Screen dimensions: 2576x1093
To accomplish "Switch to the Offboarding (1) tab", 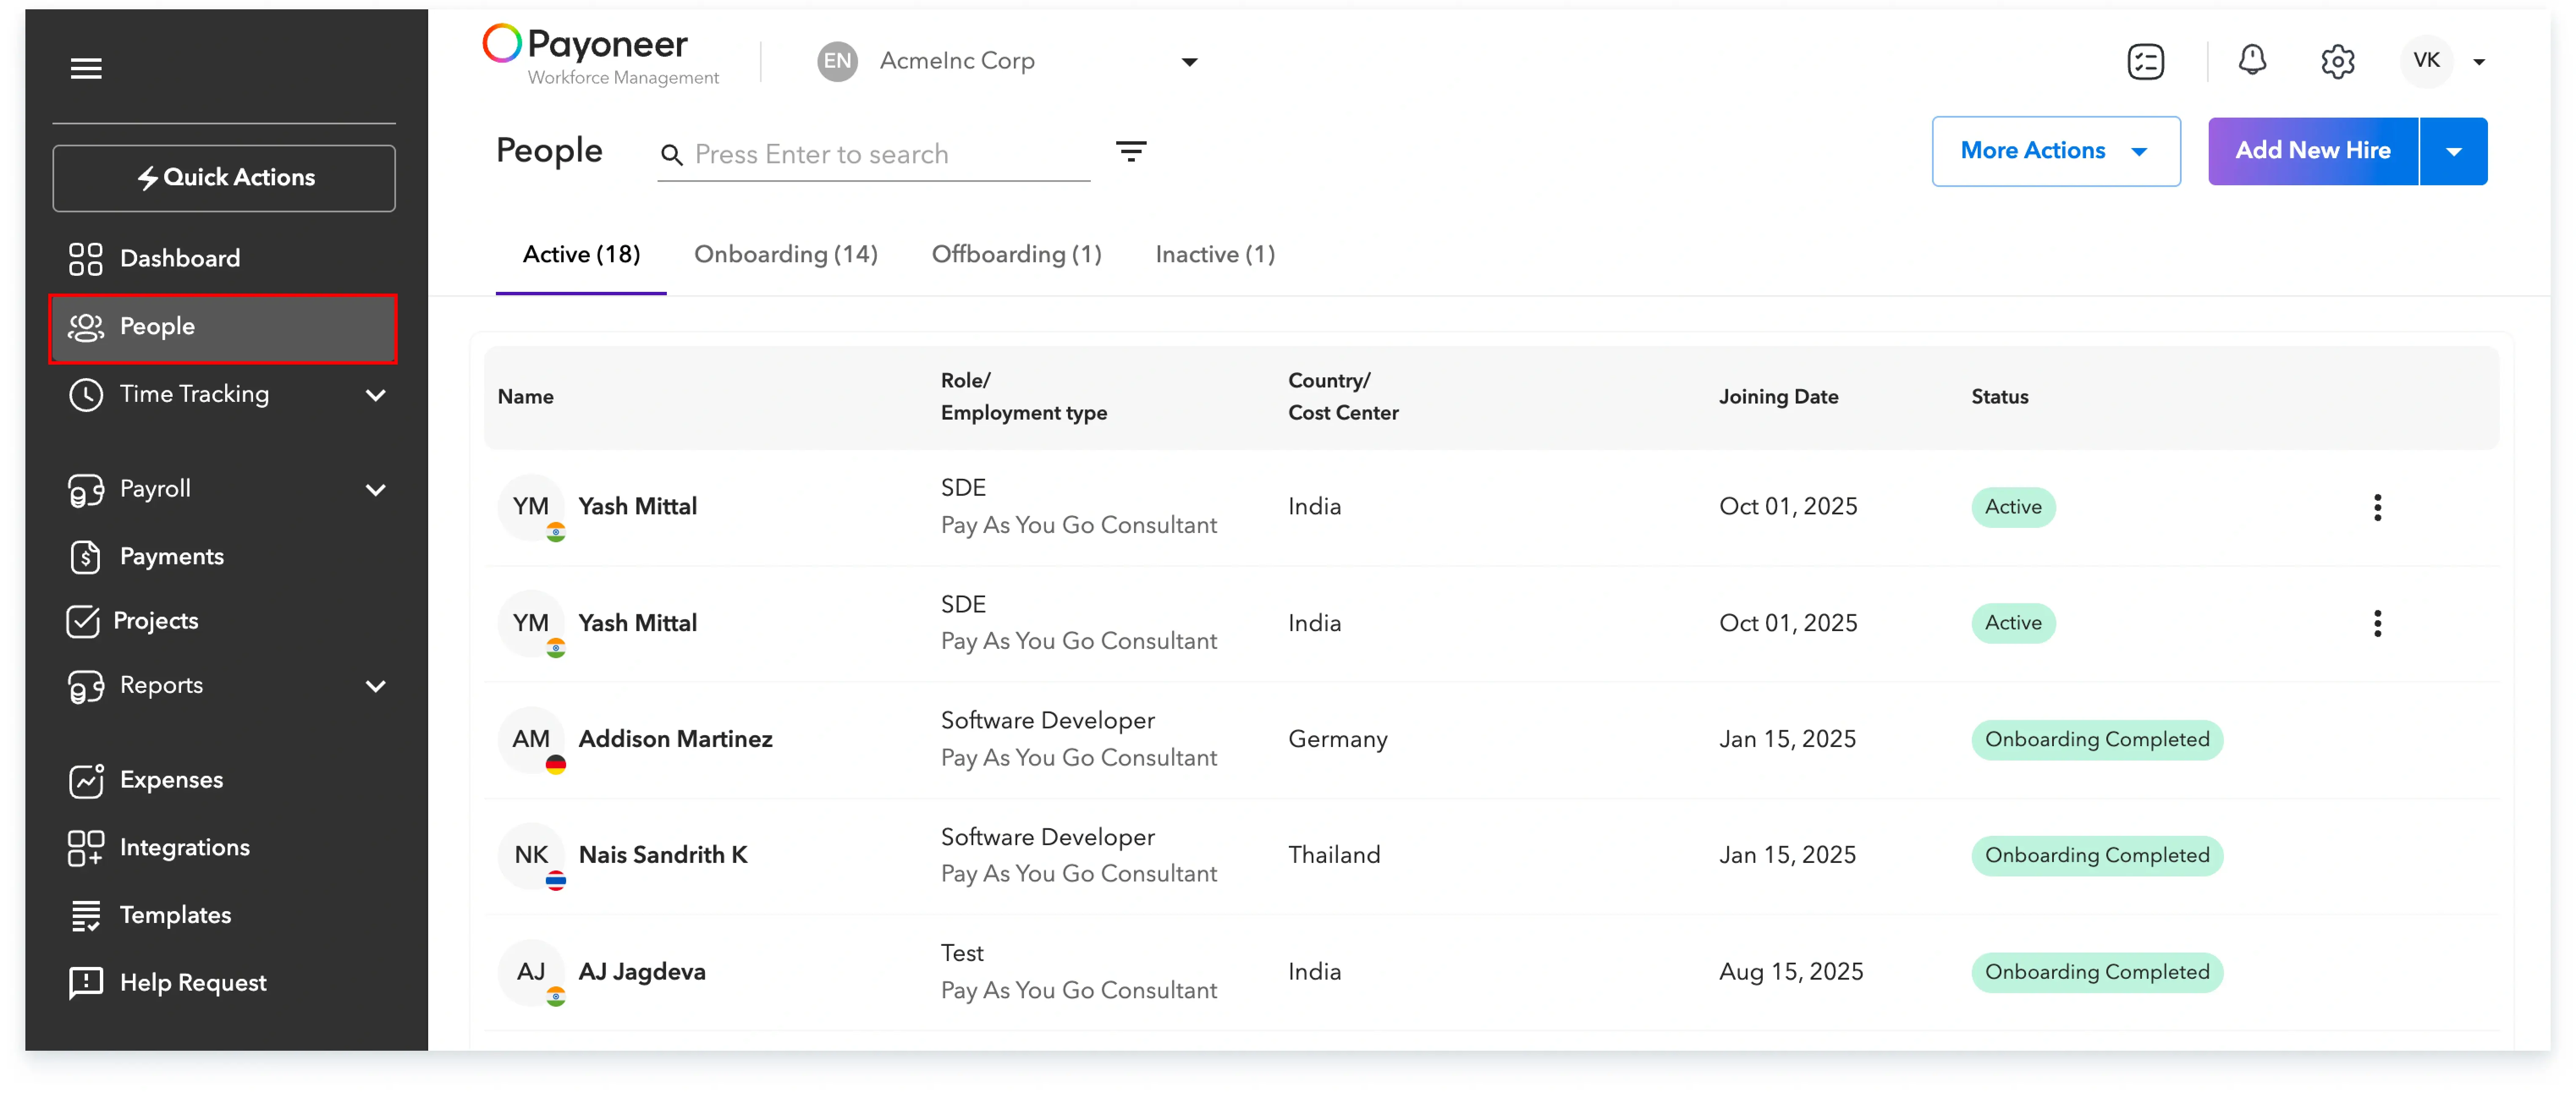I will tap(1016, 254).
